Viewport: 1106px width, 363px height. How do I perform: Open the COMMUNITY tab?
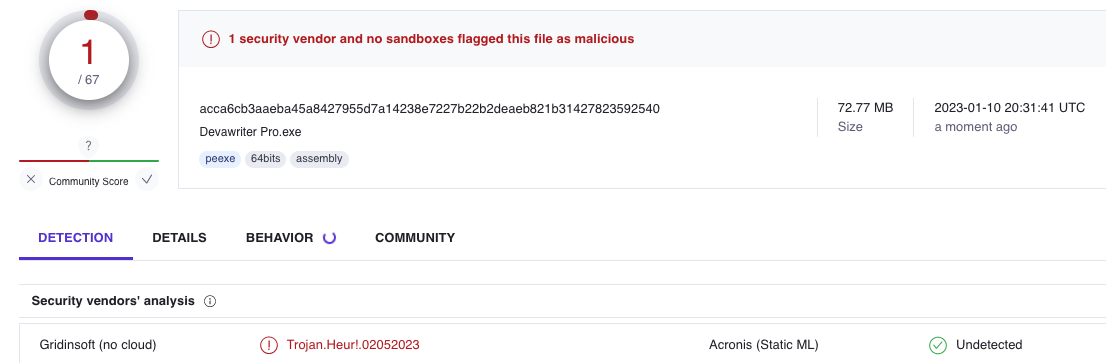coord(415,238)
